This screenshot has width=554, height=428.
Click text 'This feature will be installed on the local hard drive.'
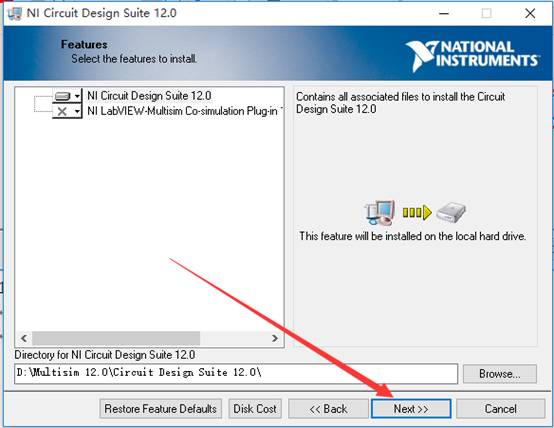coord(412,236)
